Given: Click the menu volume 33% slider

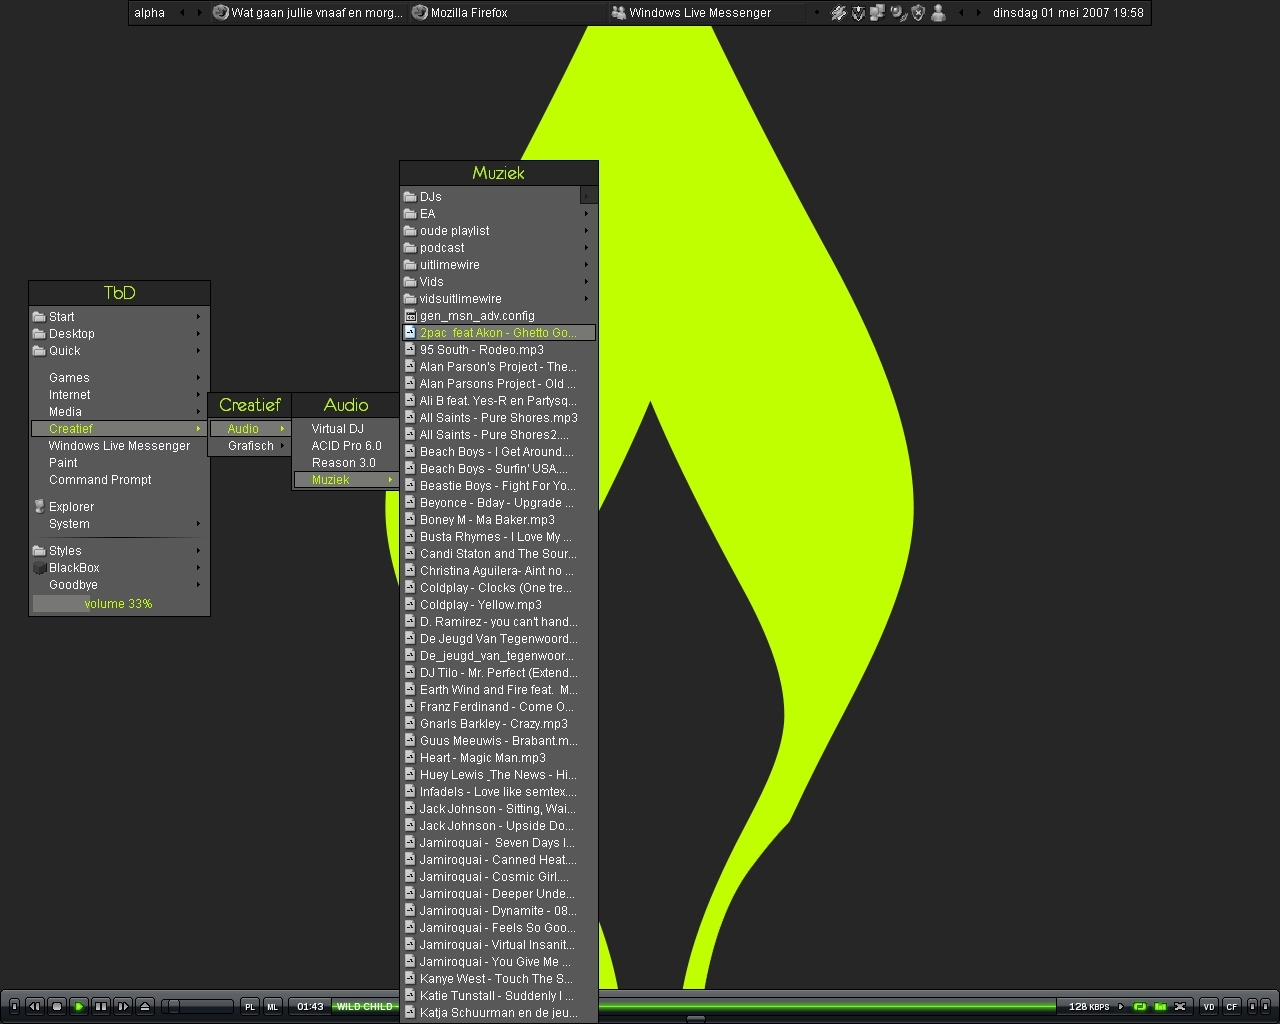Looking at the screenshot, I should click(x=119, y=604).
